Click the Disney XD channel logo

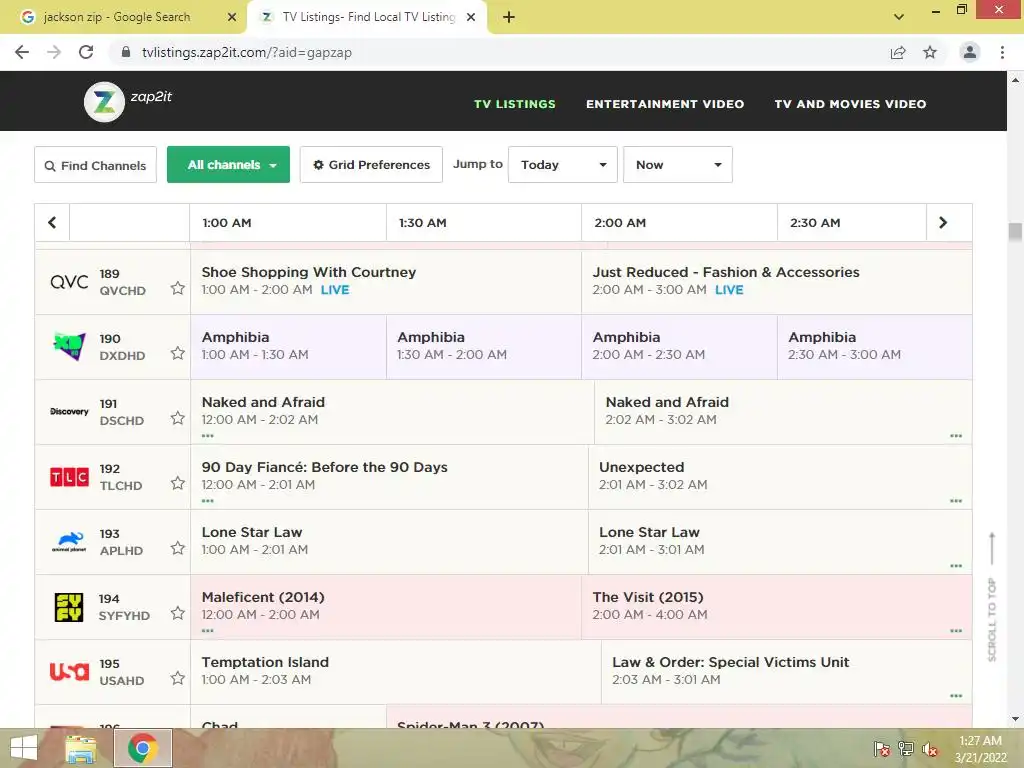pyautogui.click(x=69, y=346)
